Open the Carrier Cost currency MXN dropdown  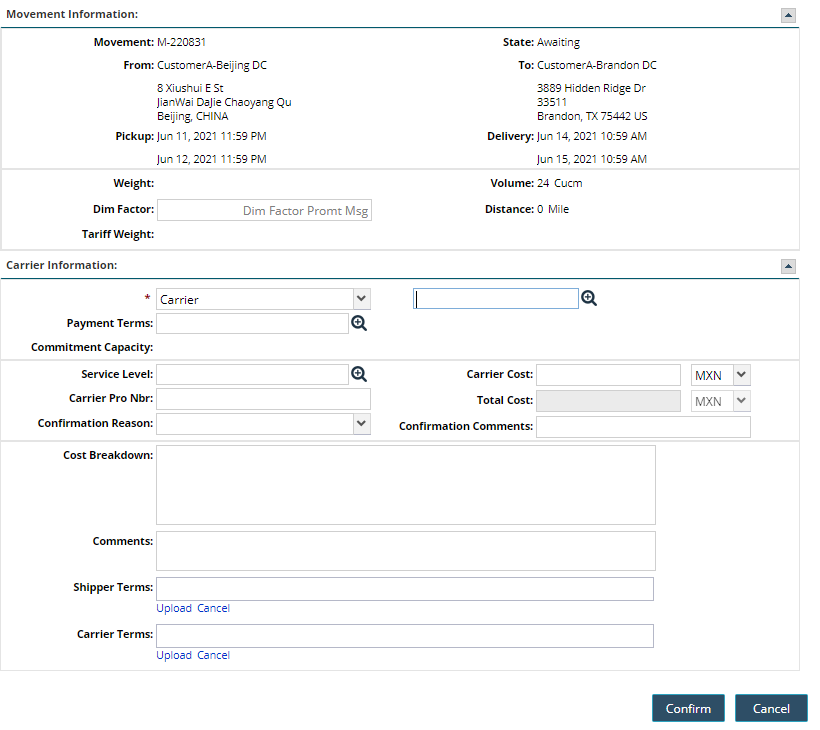pyautogui.click(x=720, y=375)
